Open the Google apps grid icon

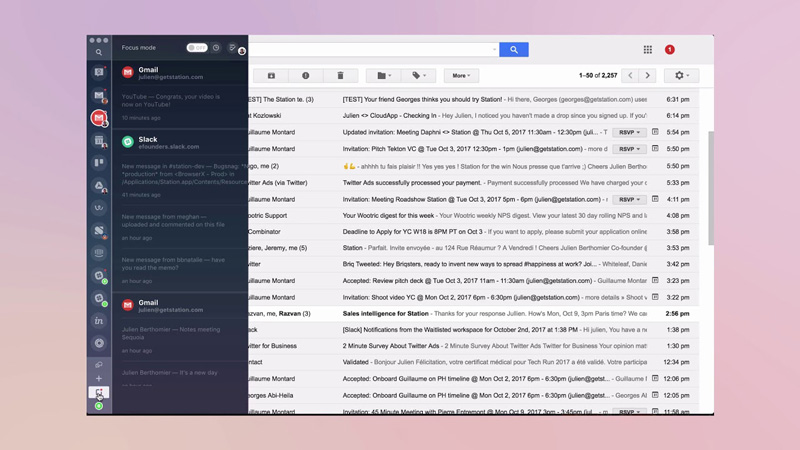coord(647,49)
